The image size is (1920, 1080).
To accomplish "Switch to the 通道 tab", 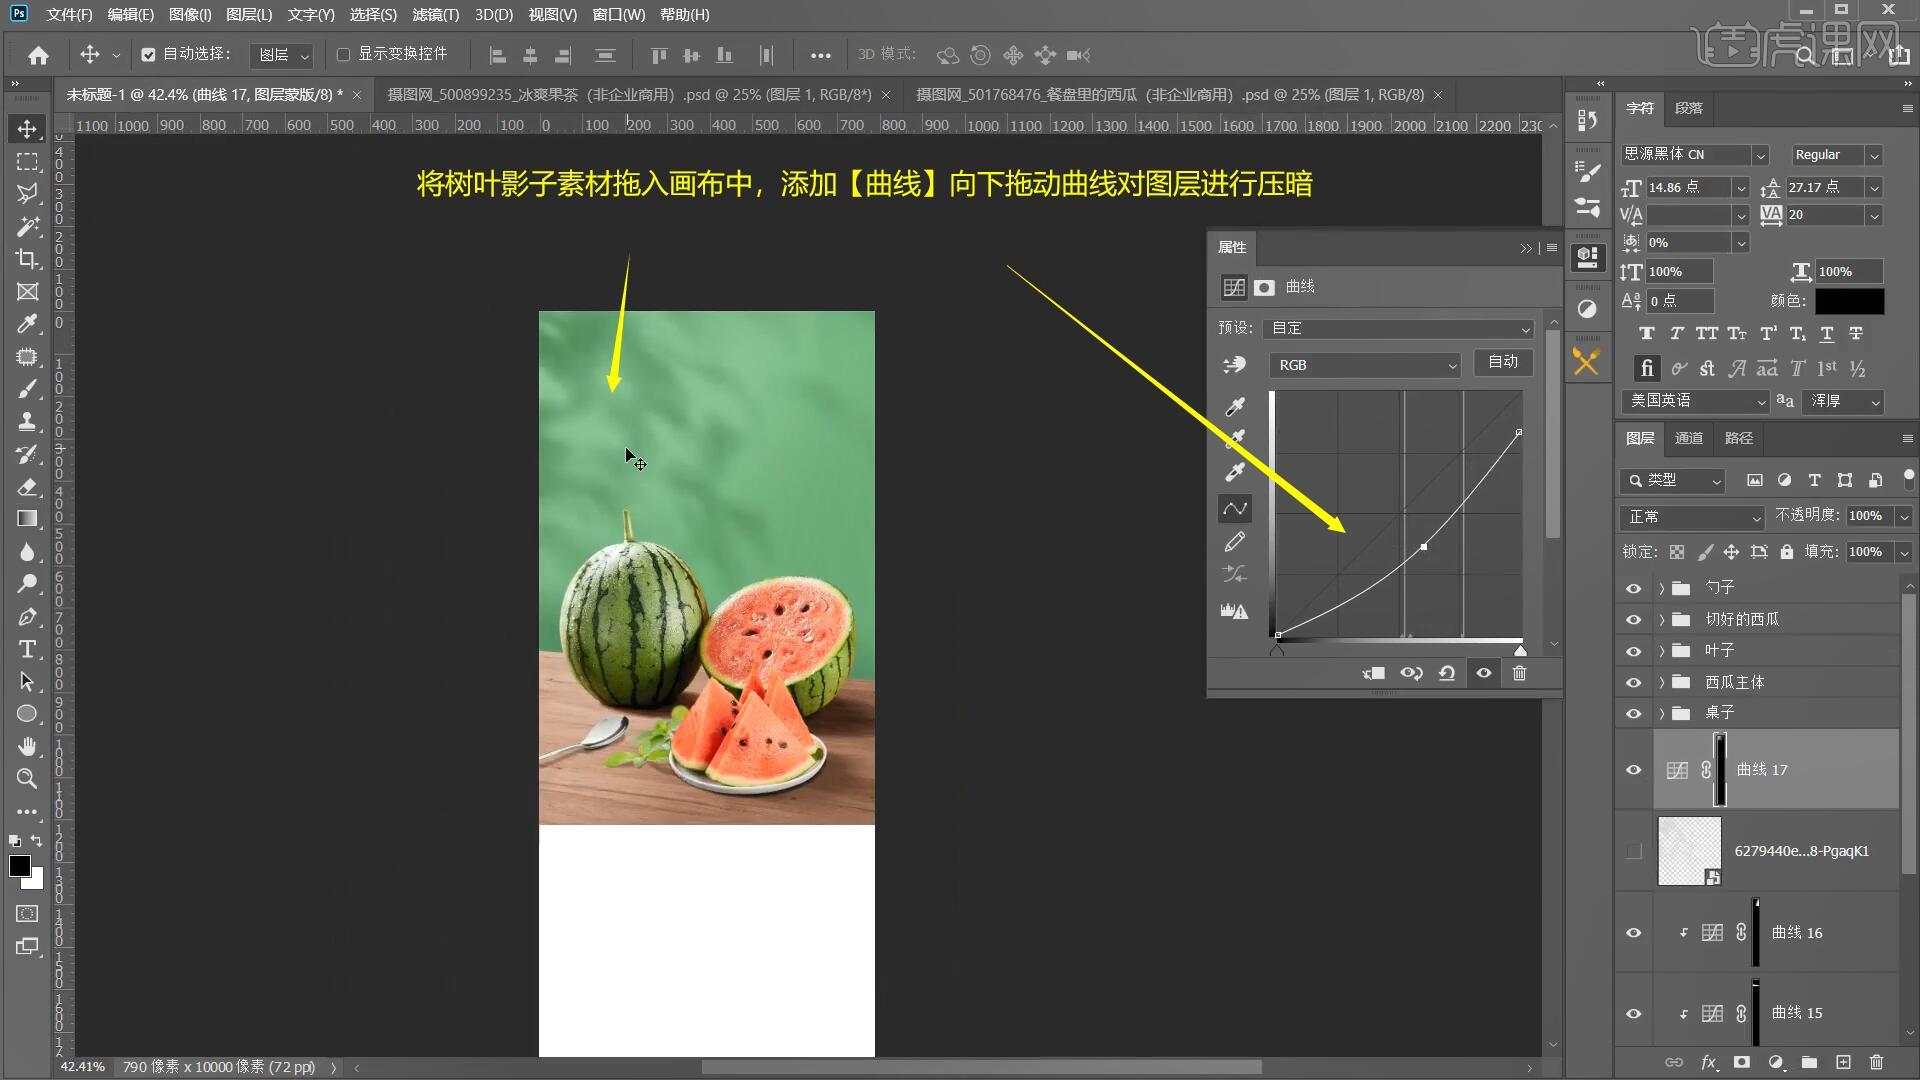I will click(1688, 438).
